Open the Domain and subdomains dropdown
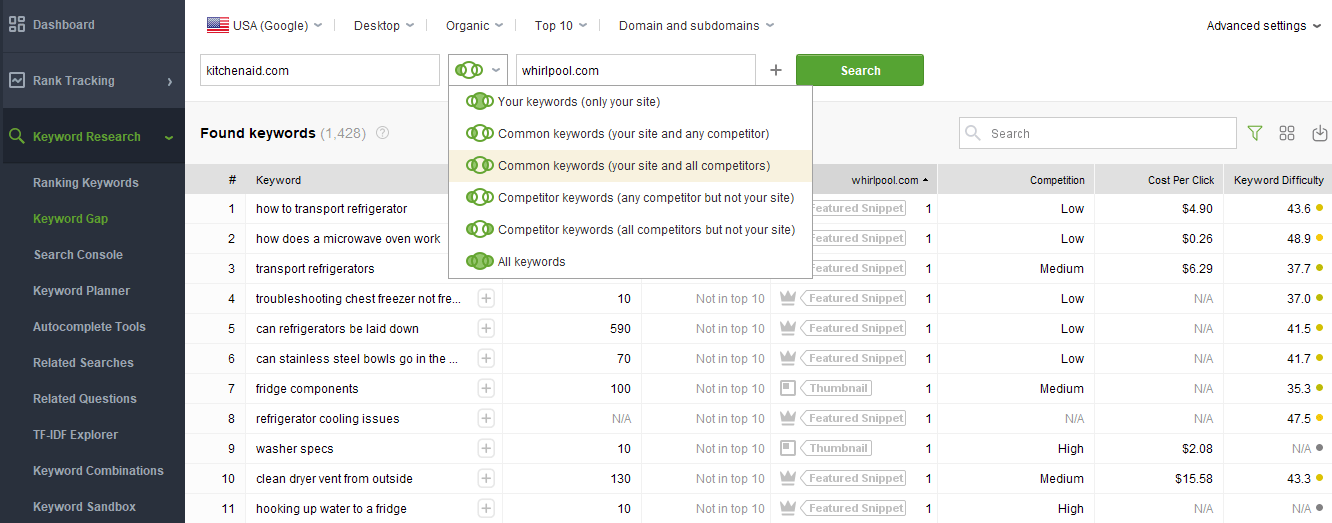 (x=696, y=25)
